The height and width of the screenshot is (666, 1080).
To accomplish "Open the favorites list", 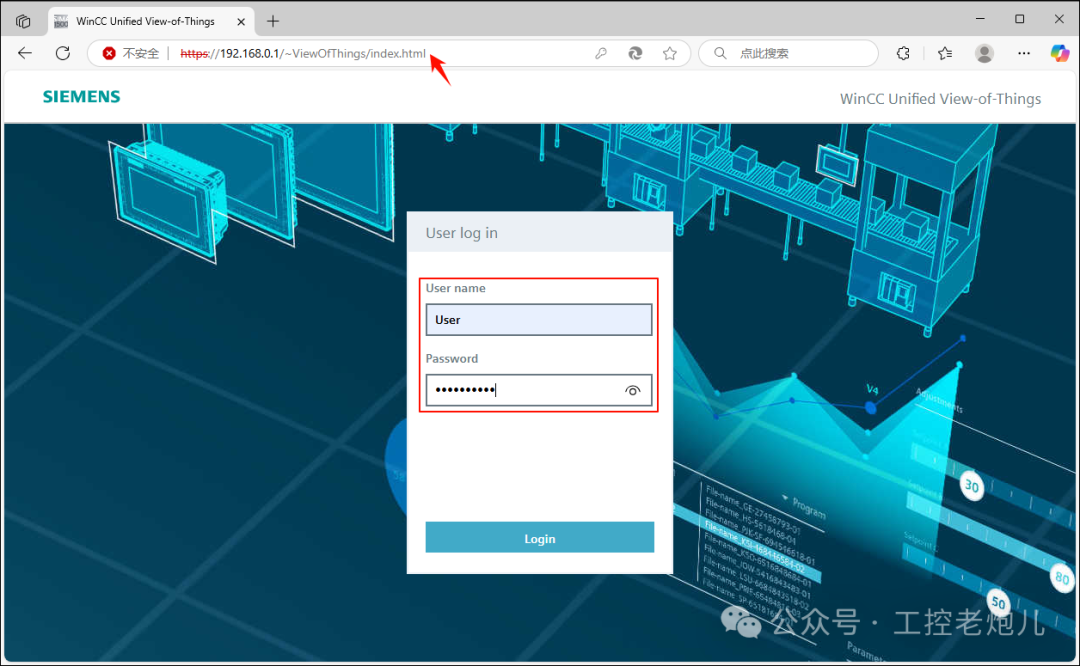I will coord(945,53).
